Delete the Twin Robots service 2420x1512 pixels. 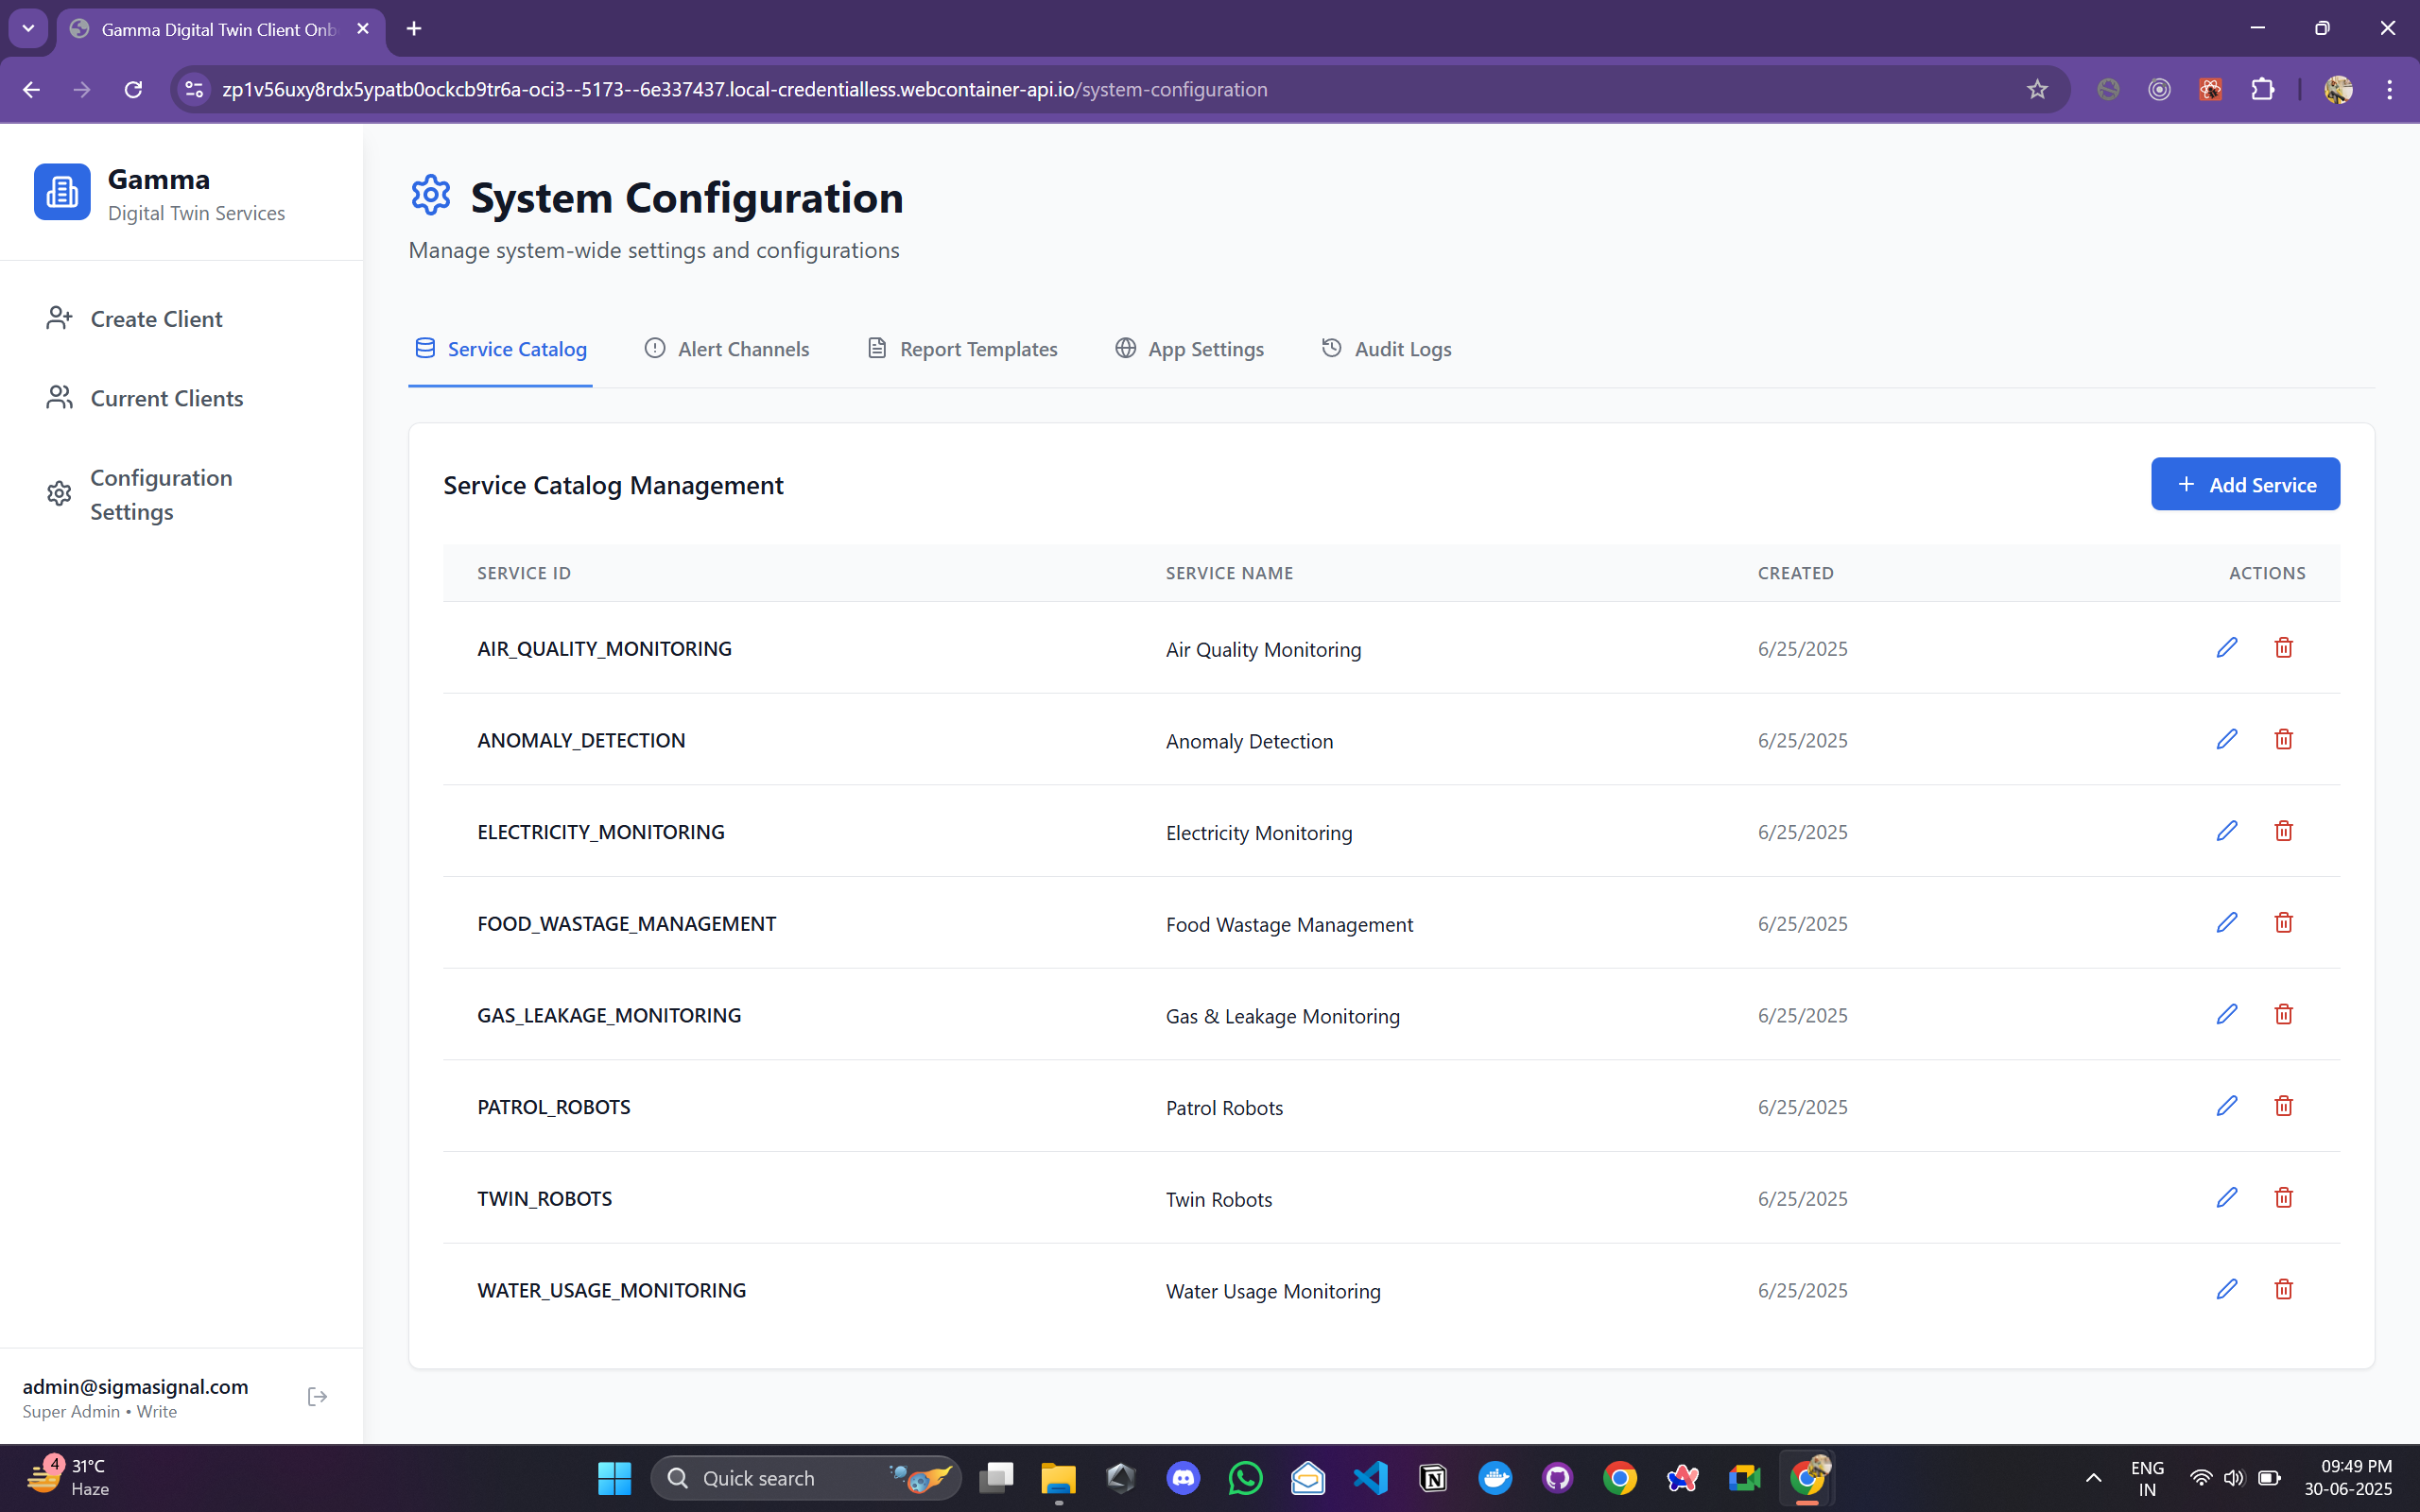pos(2283,1198)
